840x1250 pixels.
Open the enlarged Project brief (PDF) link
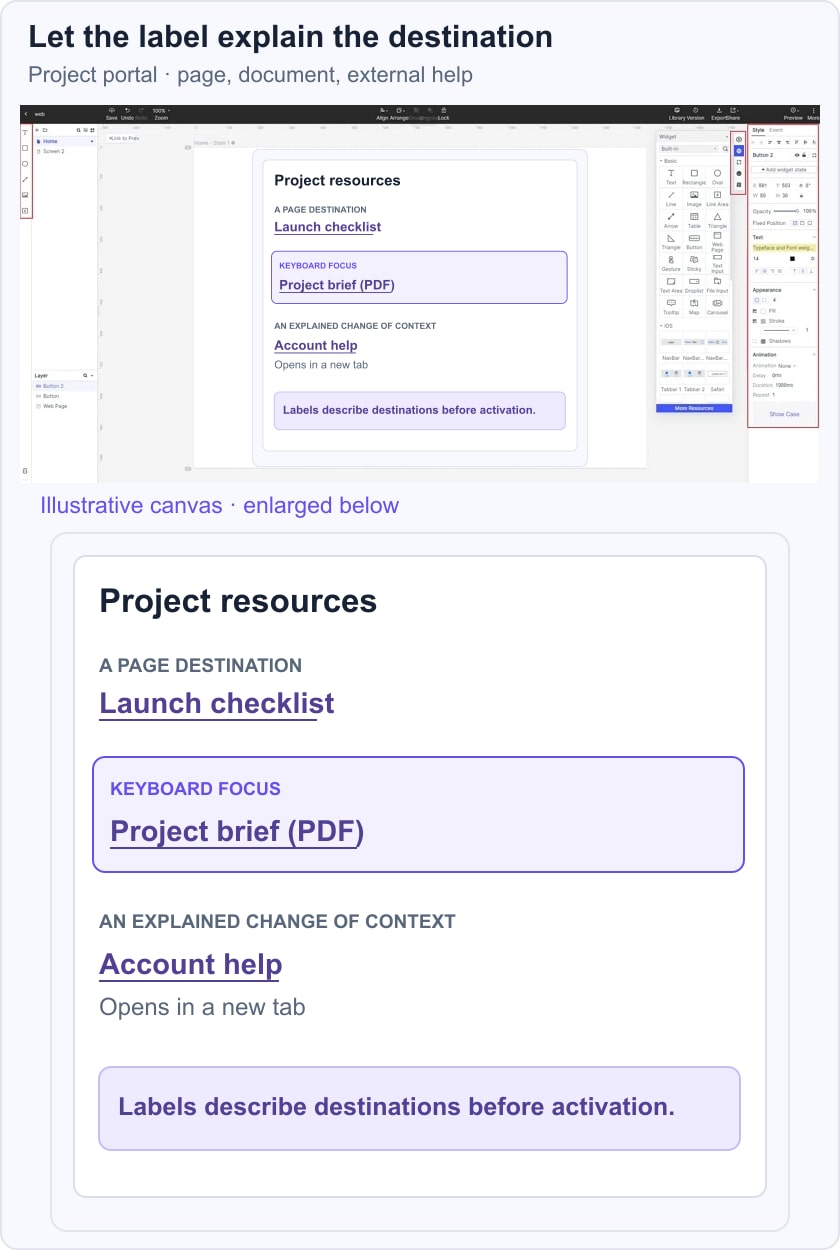click(237, 831)
